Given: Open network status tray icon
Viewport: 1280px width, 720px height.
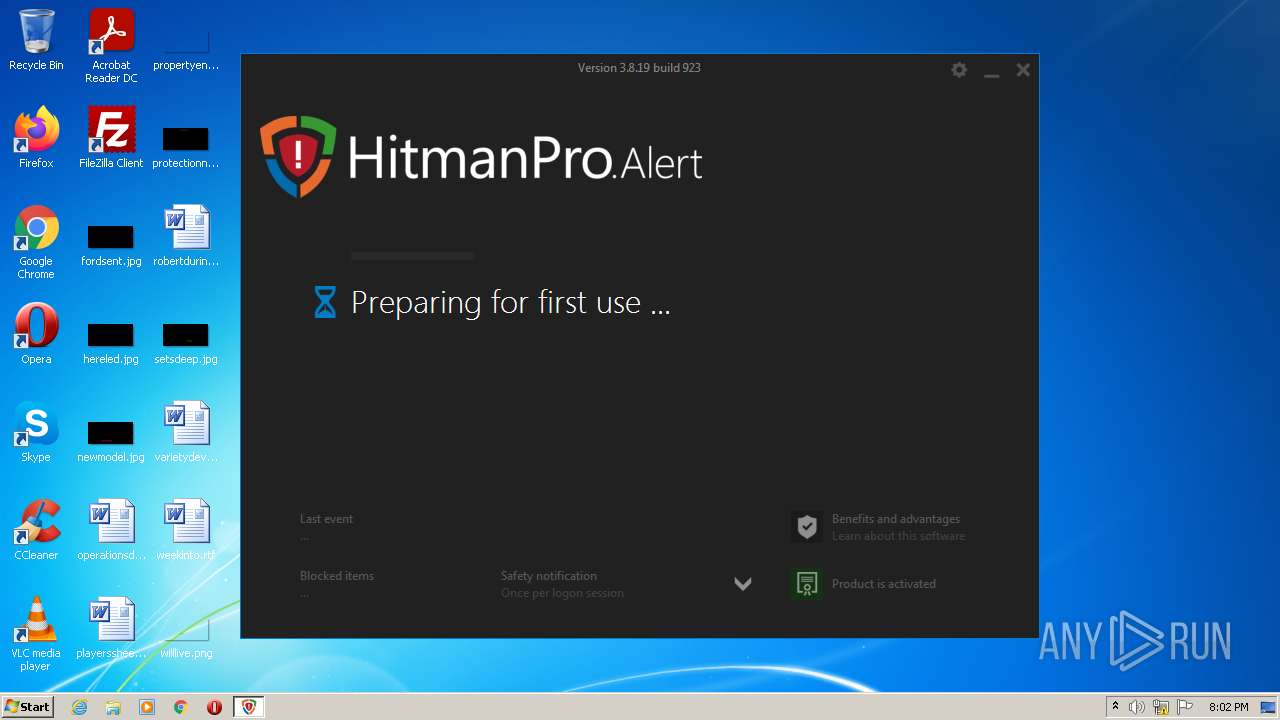Looking at the screenshot, I should pyautogui.click(x=1161, y=707).
